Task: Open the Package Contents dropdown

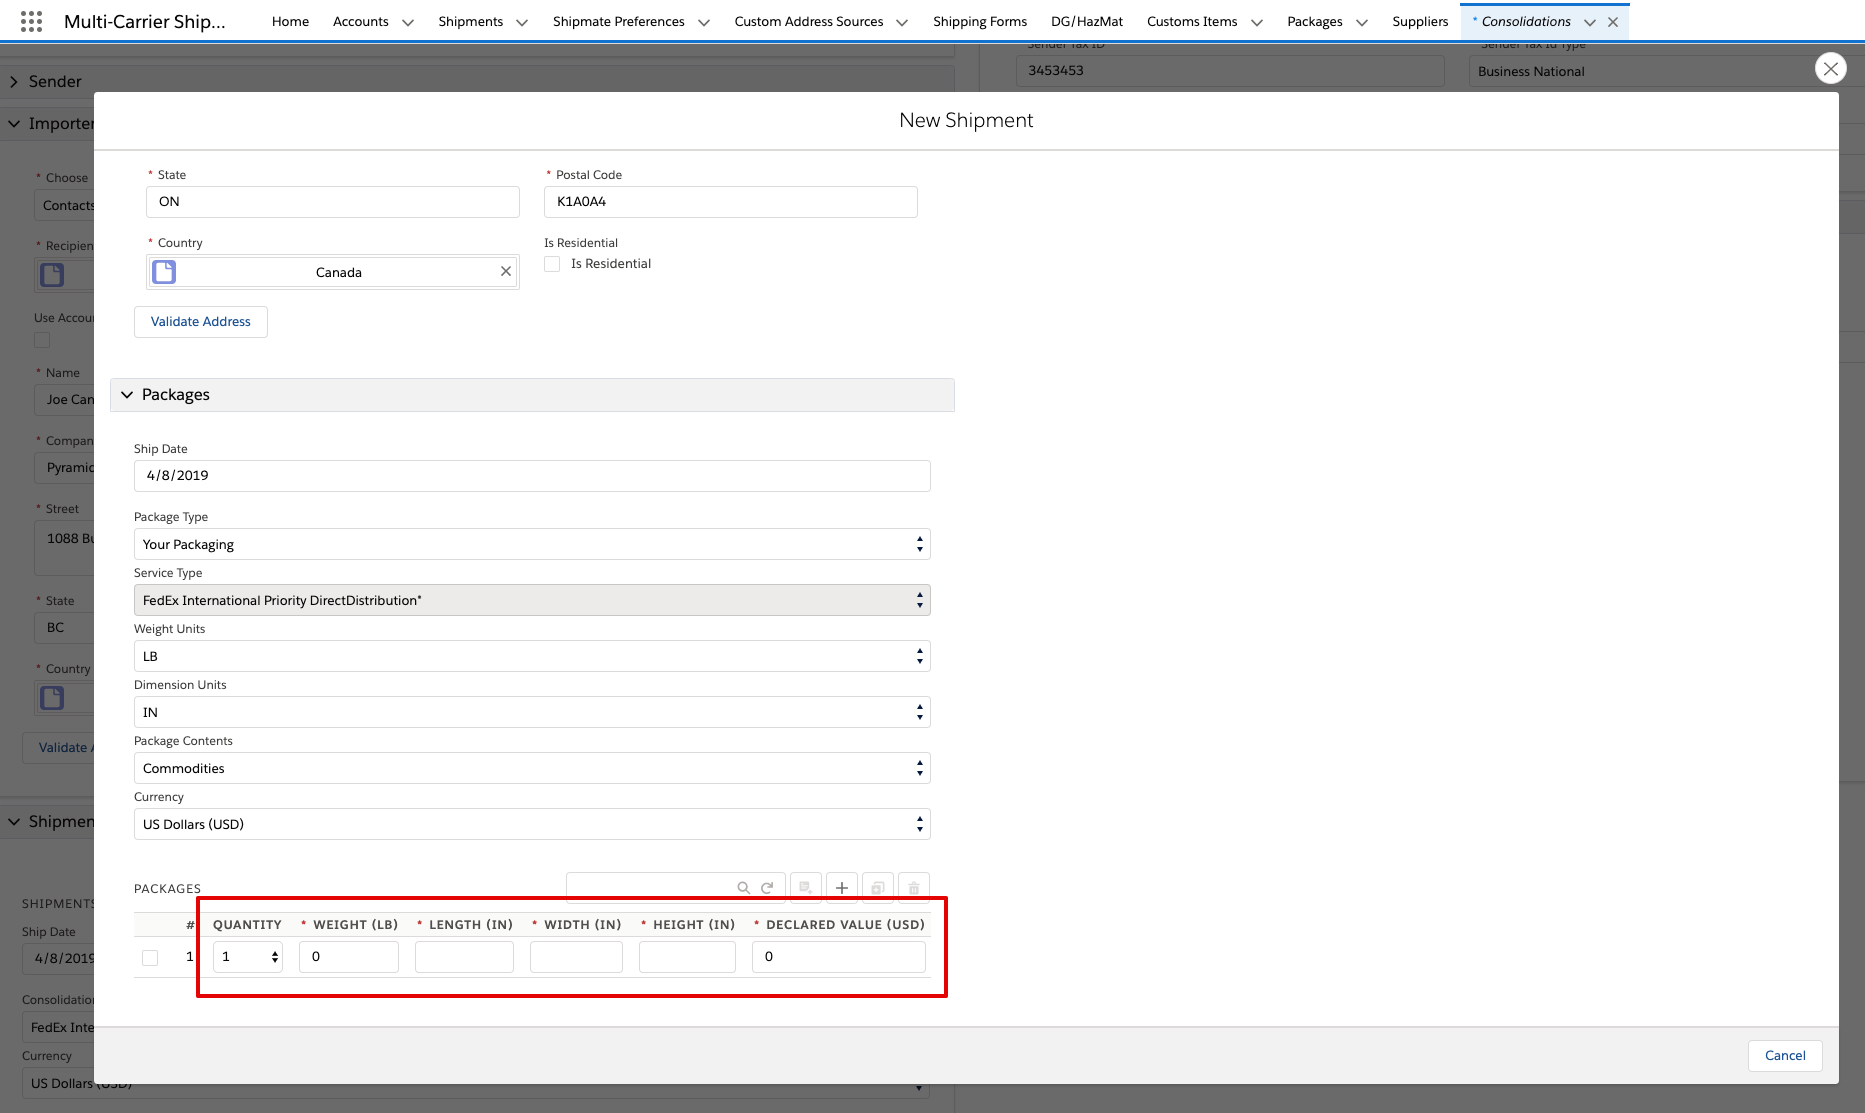Action: [x=532, y=768]
